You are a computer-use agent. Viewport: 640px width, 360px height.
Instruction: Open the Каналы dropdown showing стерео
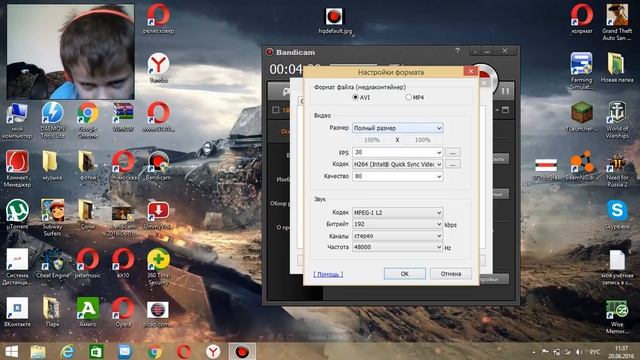point(398,236)
